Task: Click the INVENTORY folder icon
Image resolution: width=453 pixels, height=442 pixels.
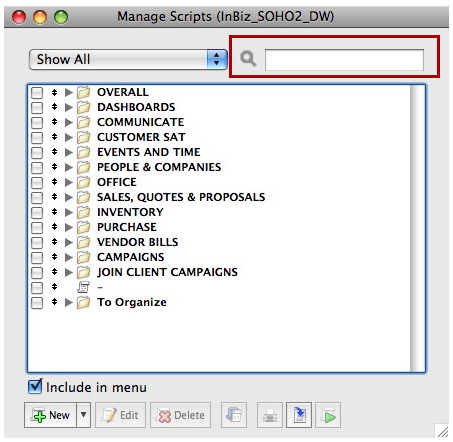Action: [x=83, y=212]
